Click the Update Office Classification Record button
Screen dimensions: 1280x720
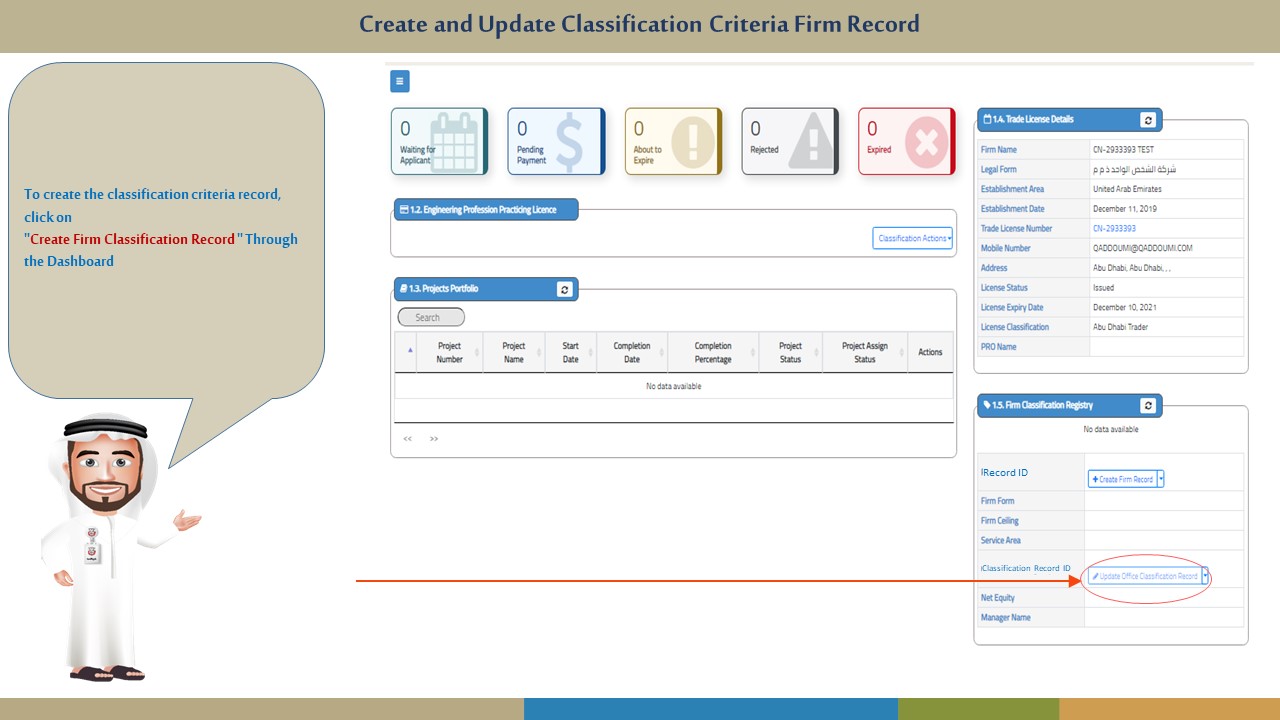(1144, 576)
